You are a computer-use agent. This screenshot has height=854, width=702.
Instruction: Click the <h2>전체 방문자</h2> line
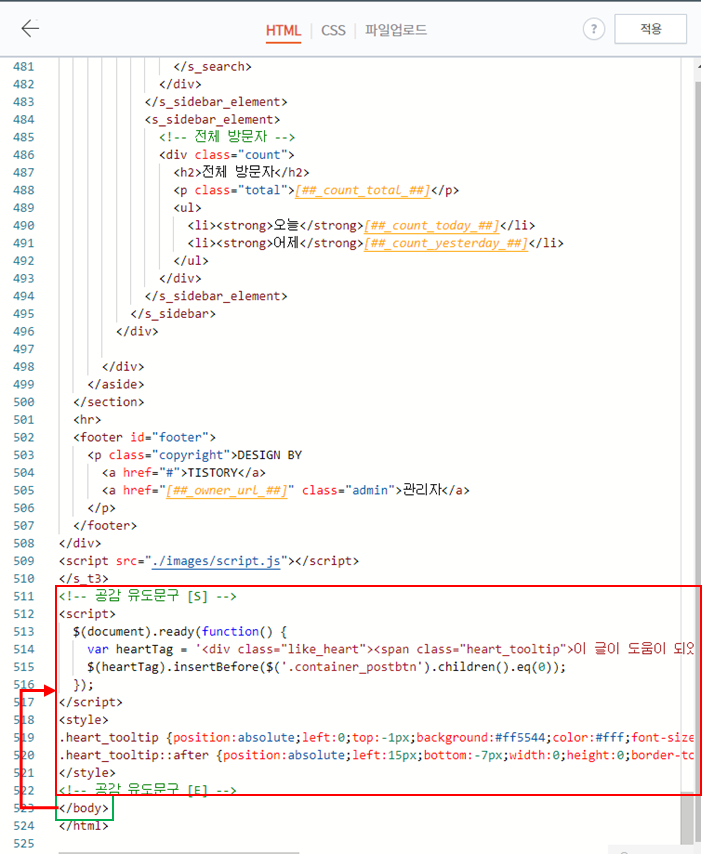241,172
